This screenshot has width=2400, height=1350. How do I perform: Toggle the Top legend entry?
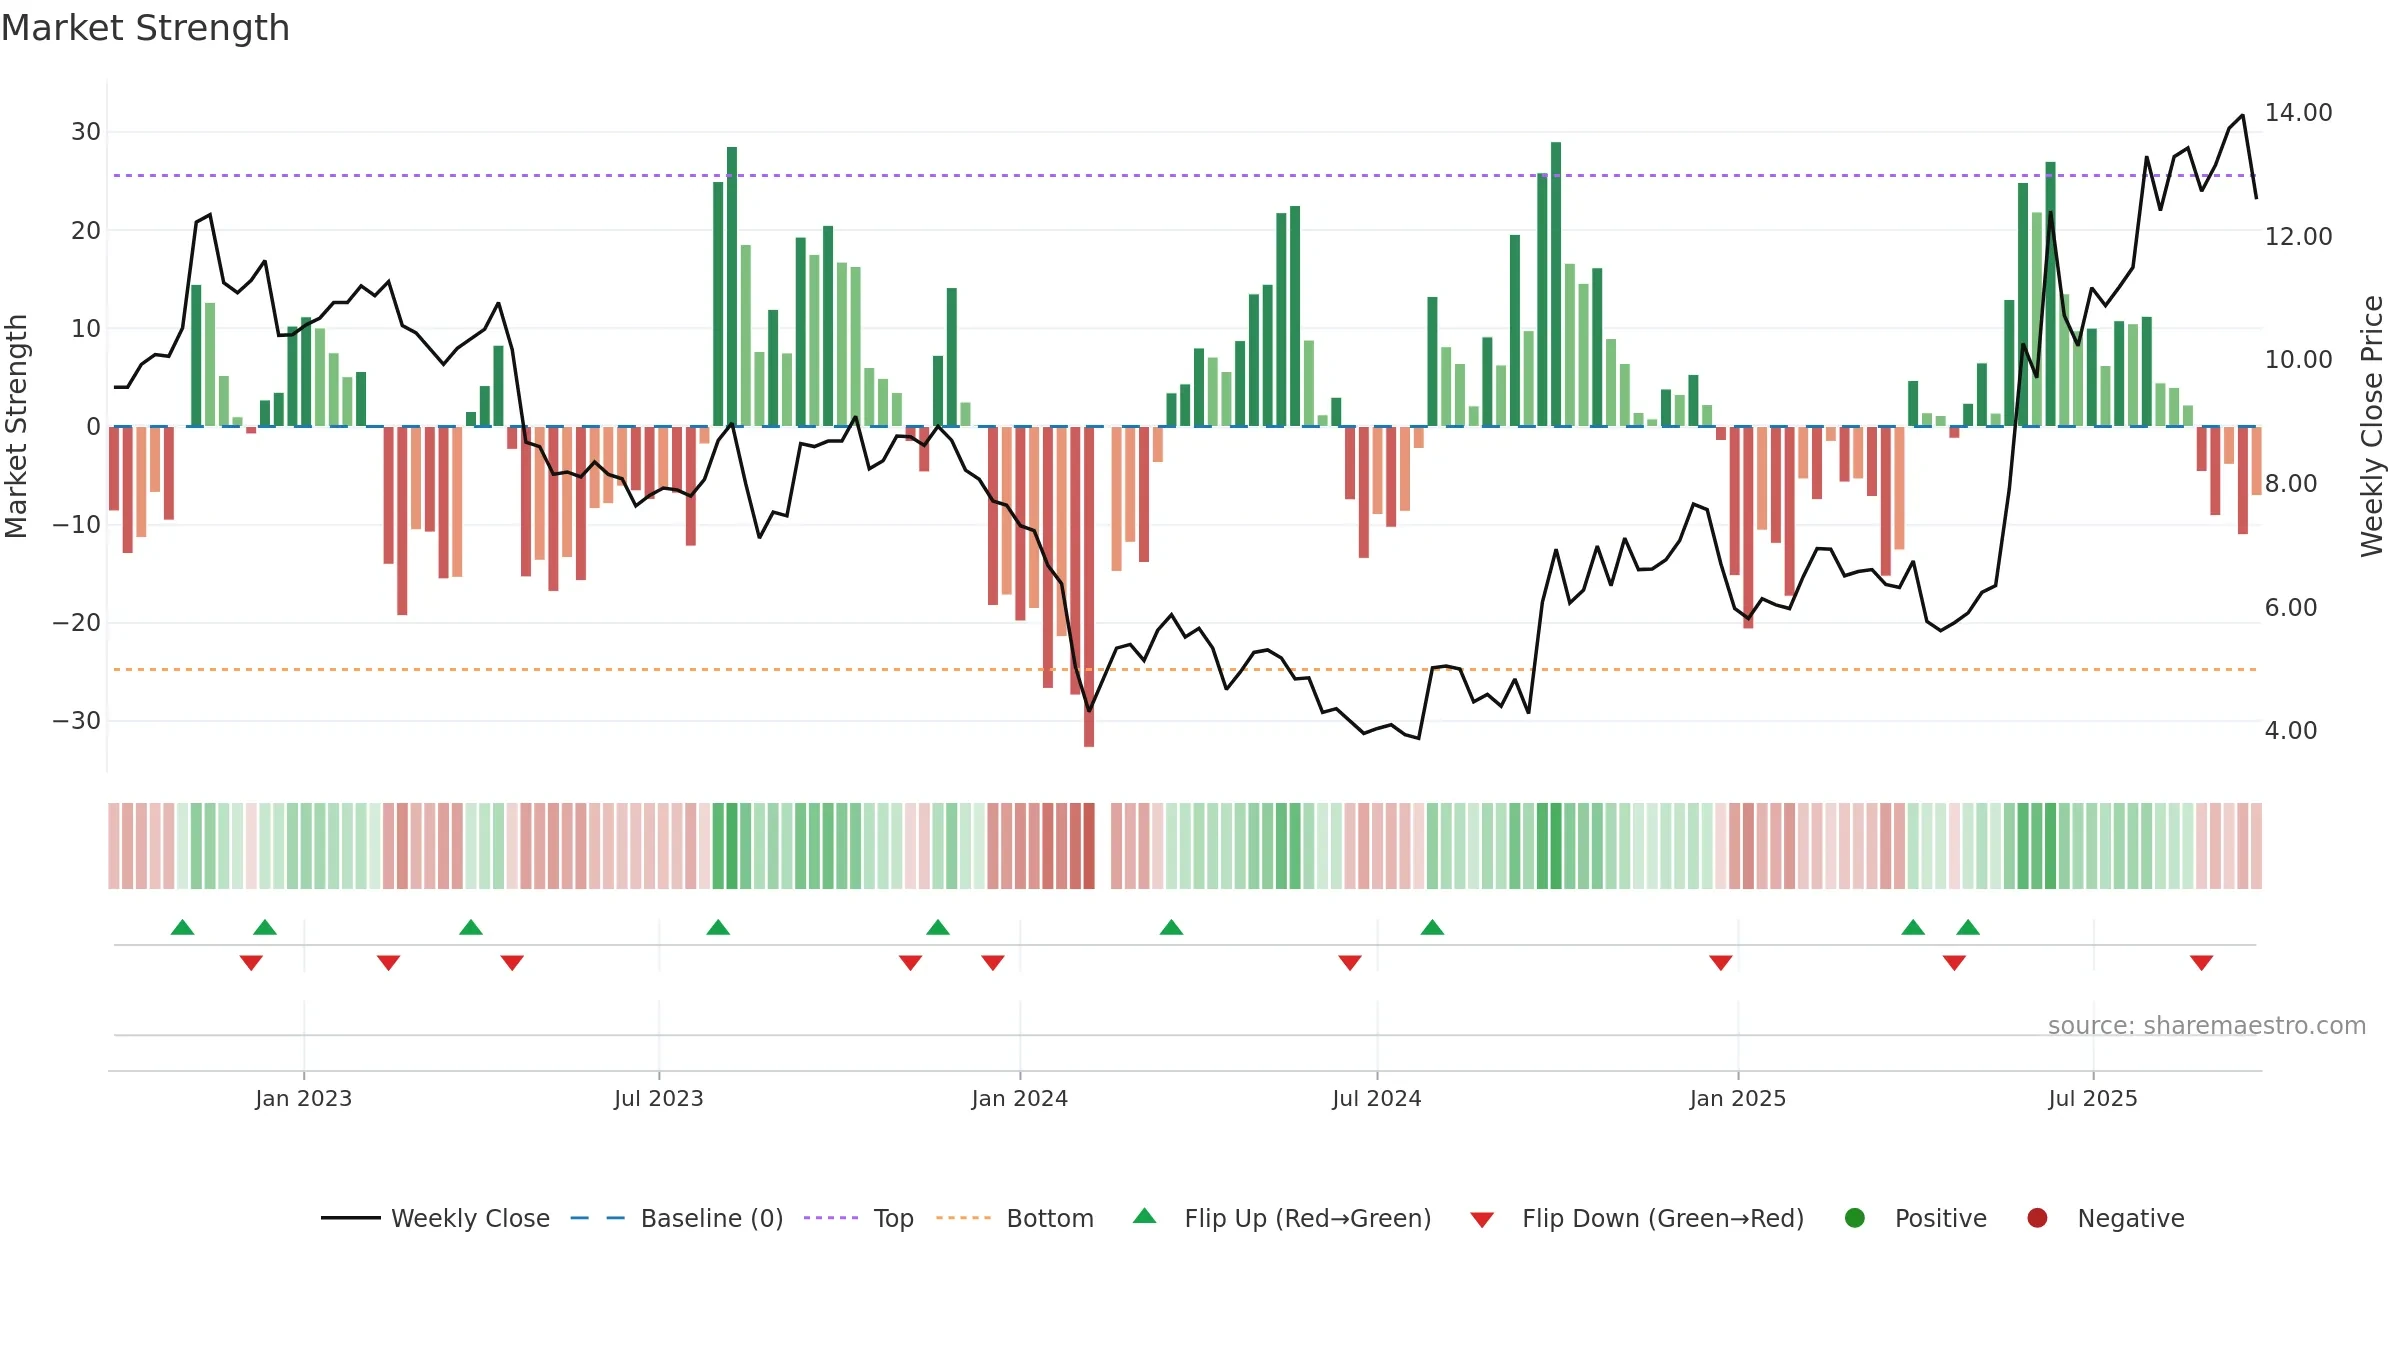(x=859, y=1218)
